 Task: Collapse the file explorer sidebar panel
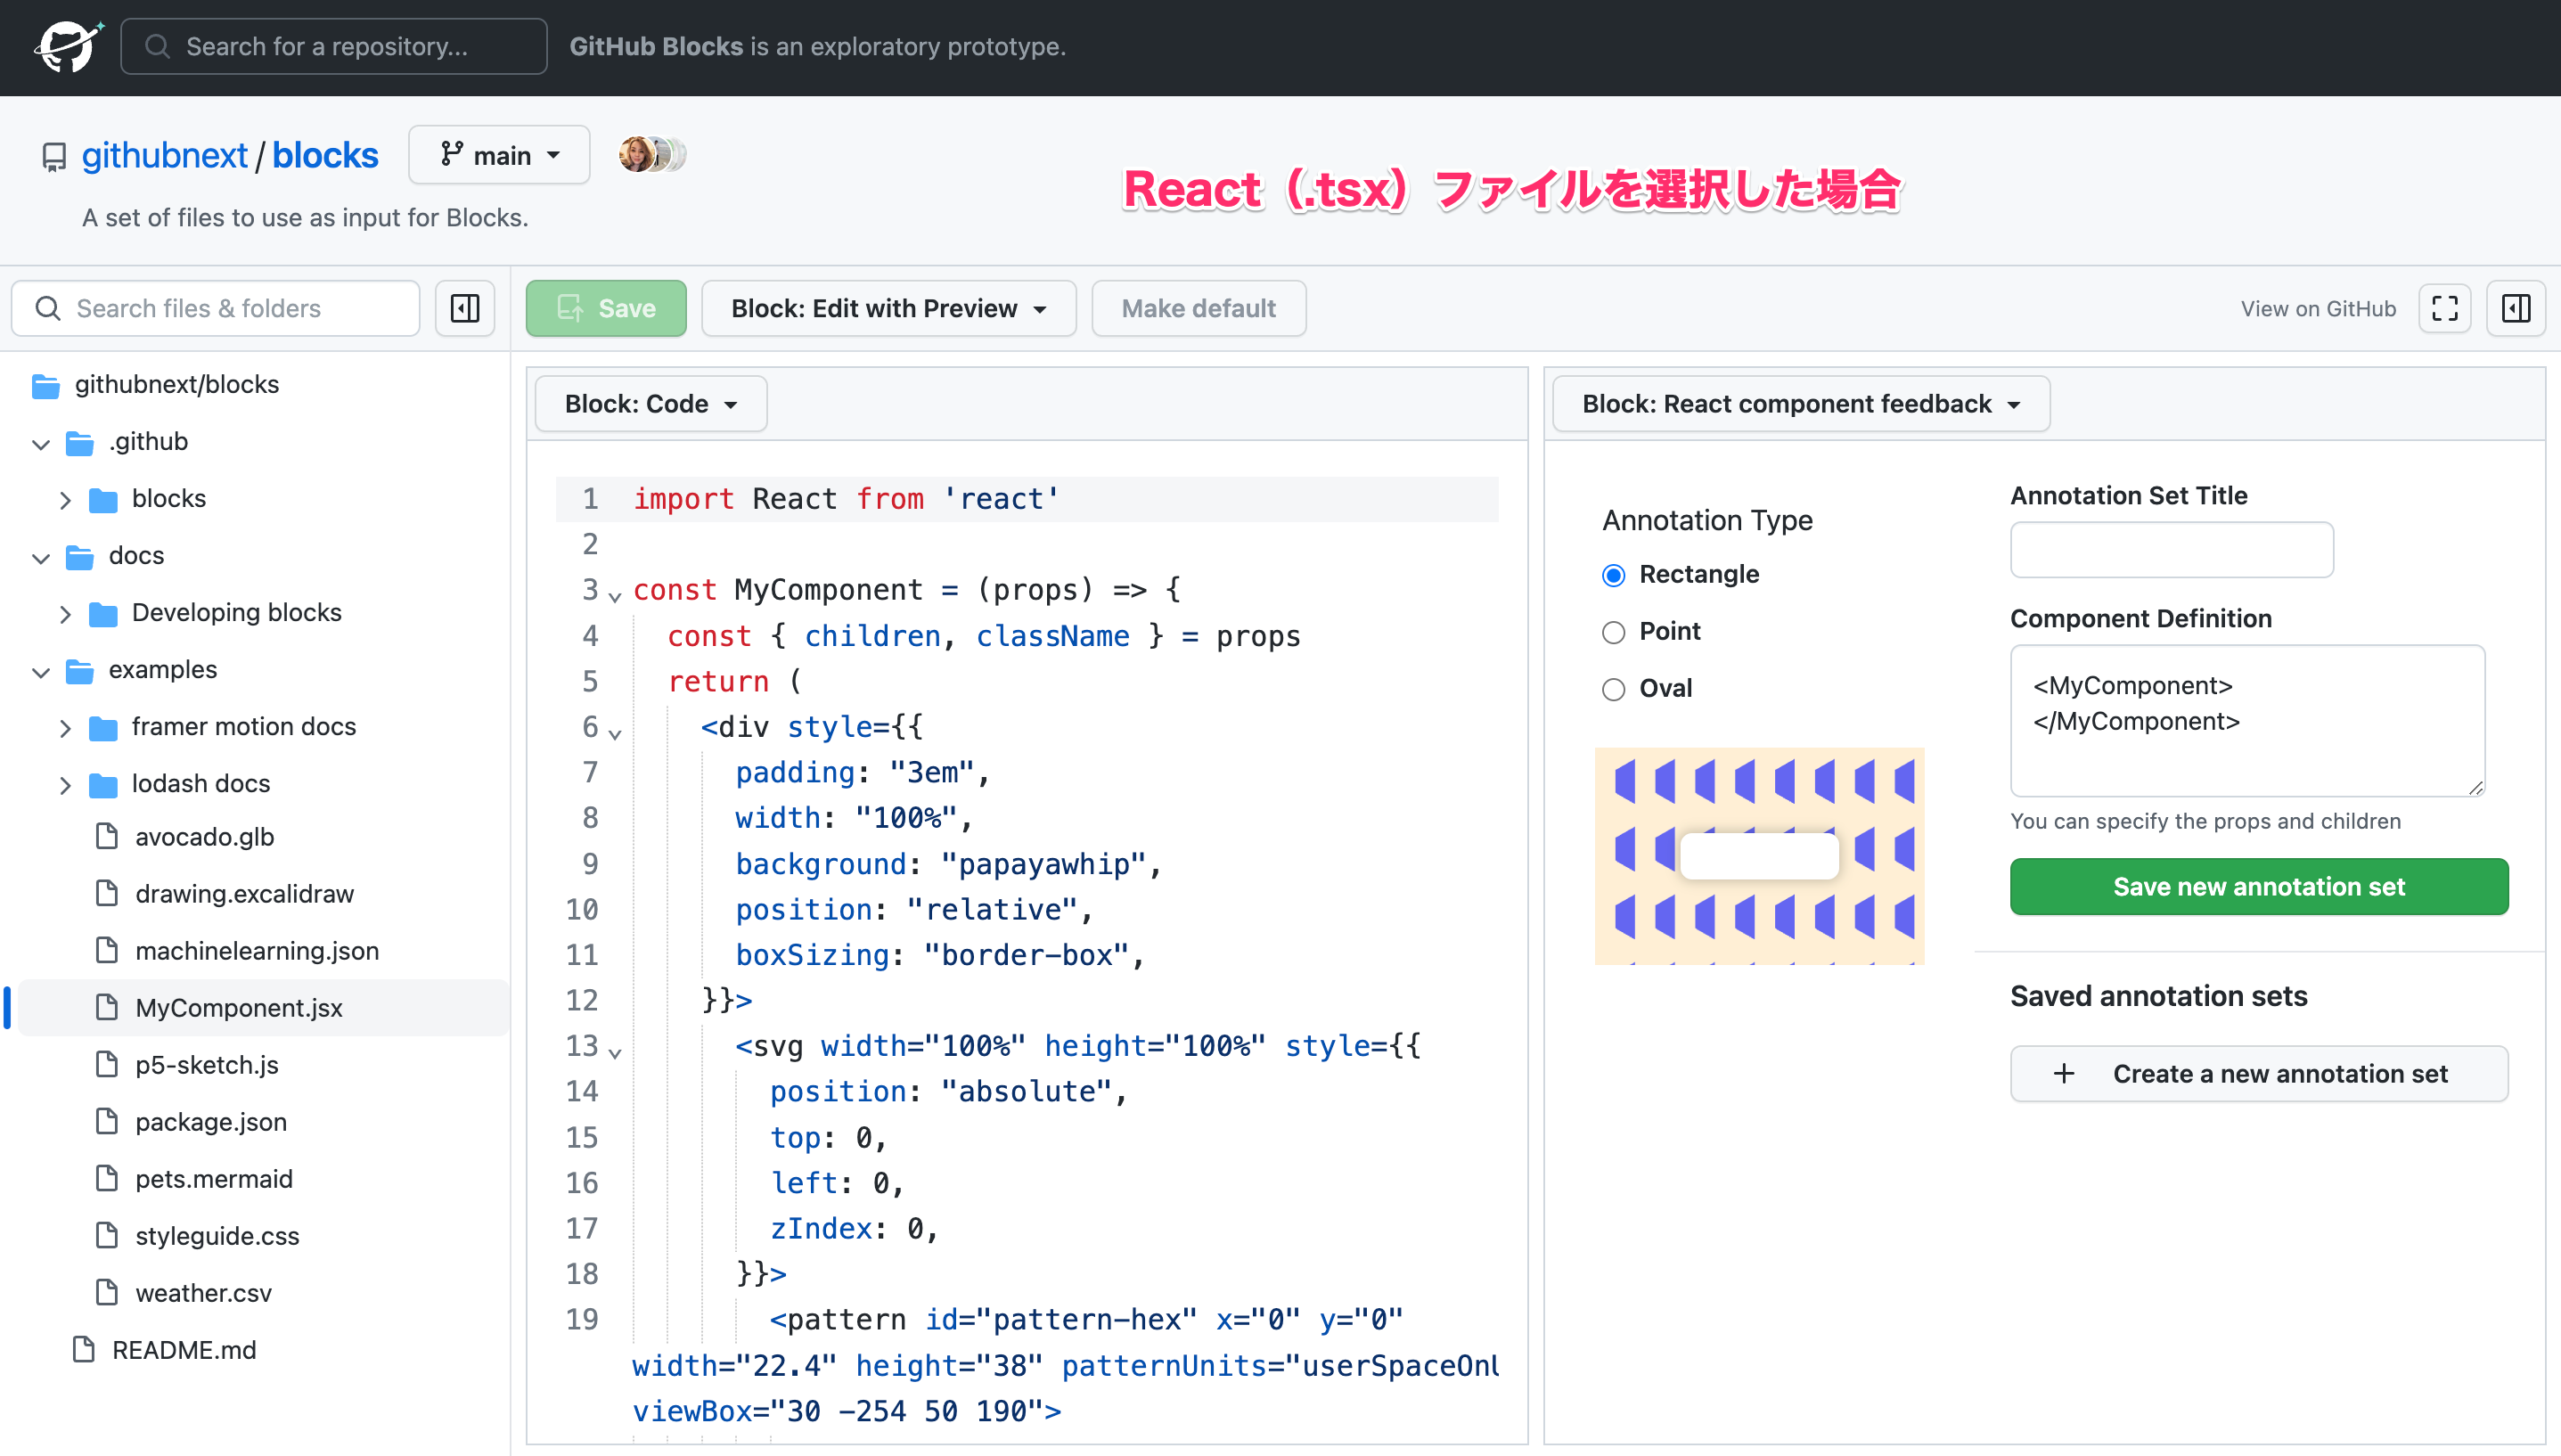pyautogui.click(x=464, y=308)
